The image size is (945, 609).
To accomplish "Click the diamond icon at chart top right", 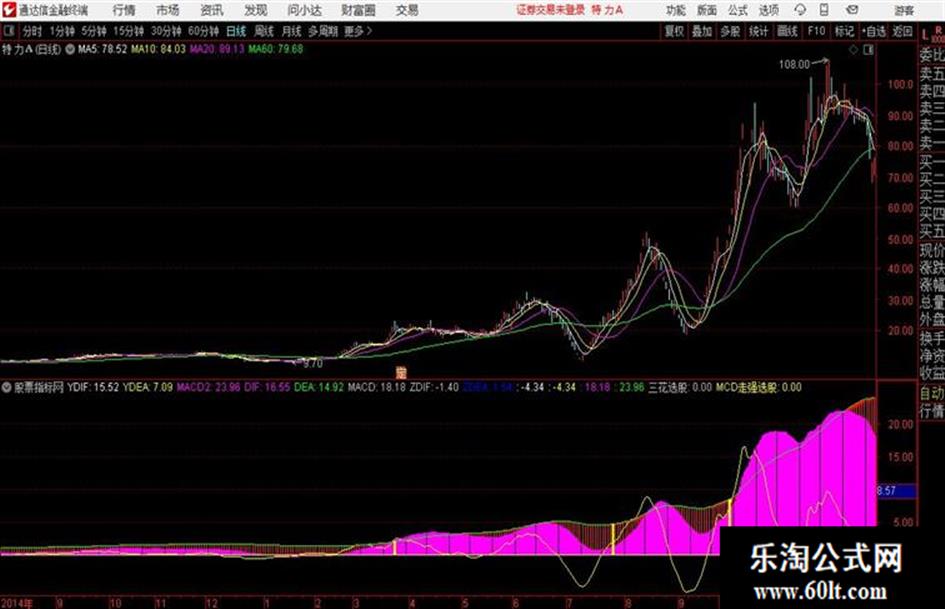I will pyautogui.click(x=853, y=50).
